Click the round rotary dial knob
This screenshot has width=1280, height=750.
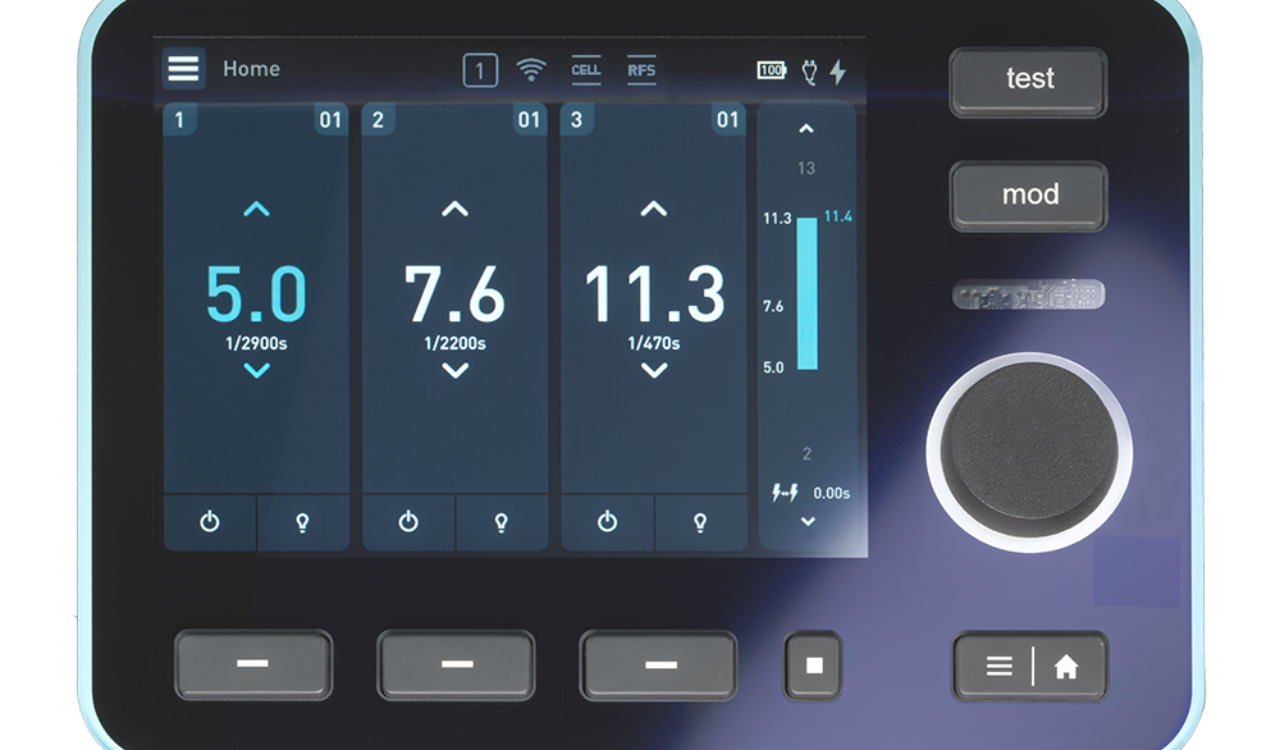[x=1029, y=449]
